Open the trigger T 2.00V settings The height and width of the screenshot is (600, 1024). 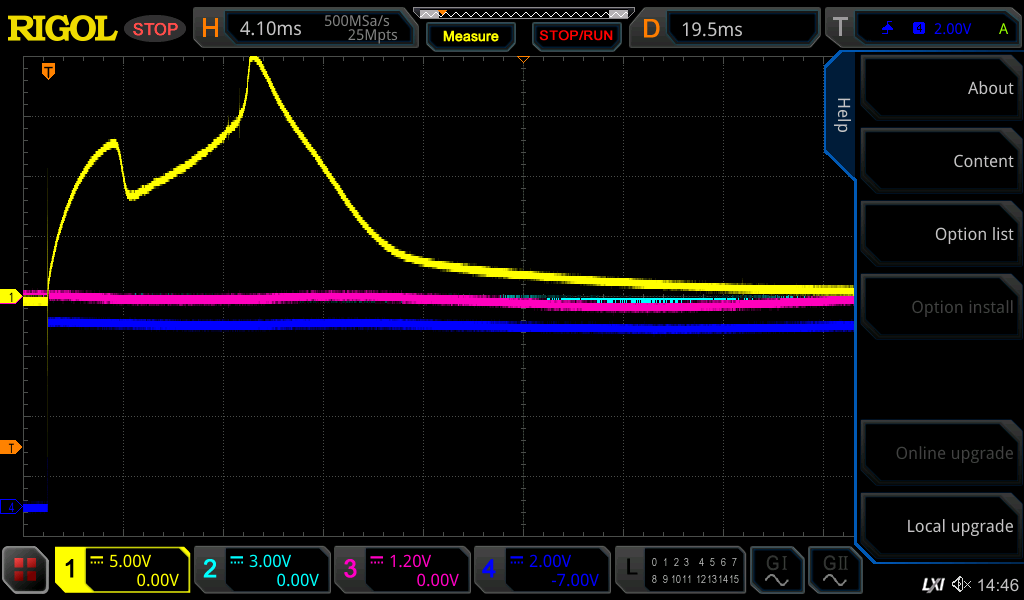click(x=929, y=28)
